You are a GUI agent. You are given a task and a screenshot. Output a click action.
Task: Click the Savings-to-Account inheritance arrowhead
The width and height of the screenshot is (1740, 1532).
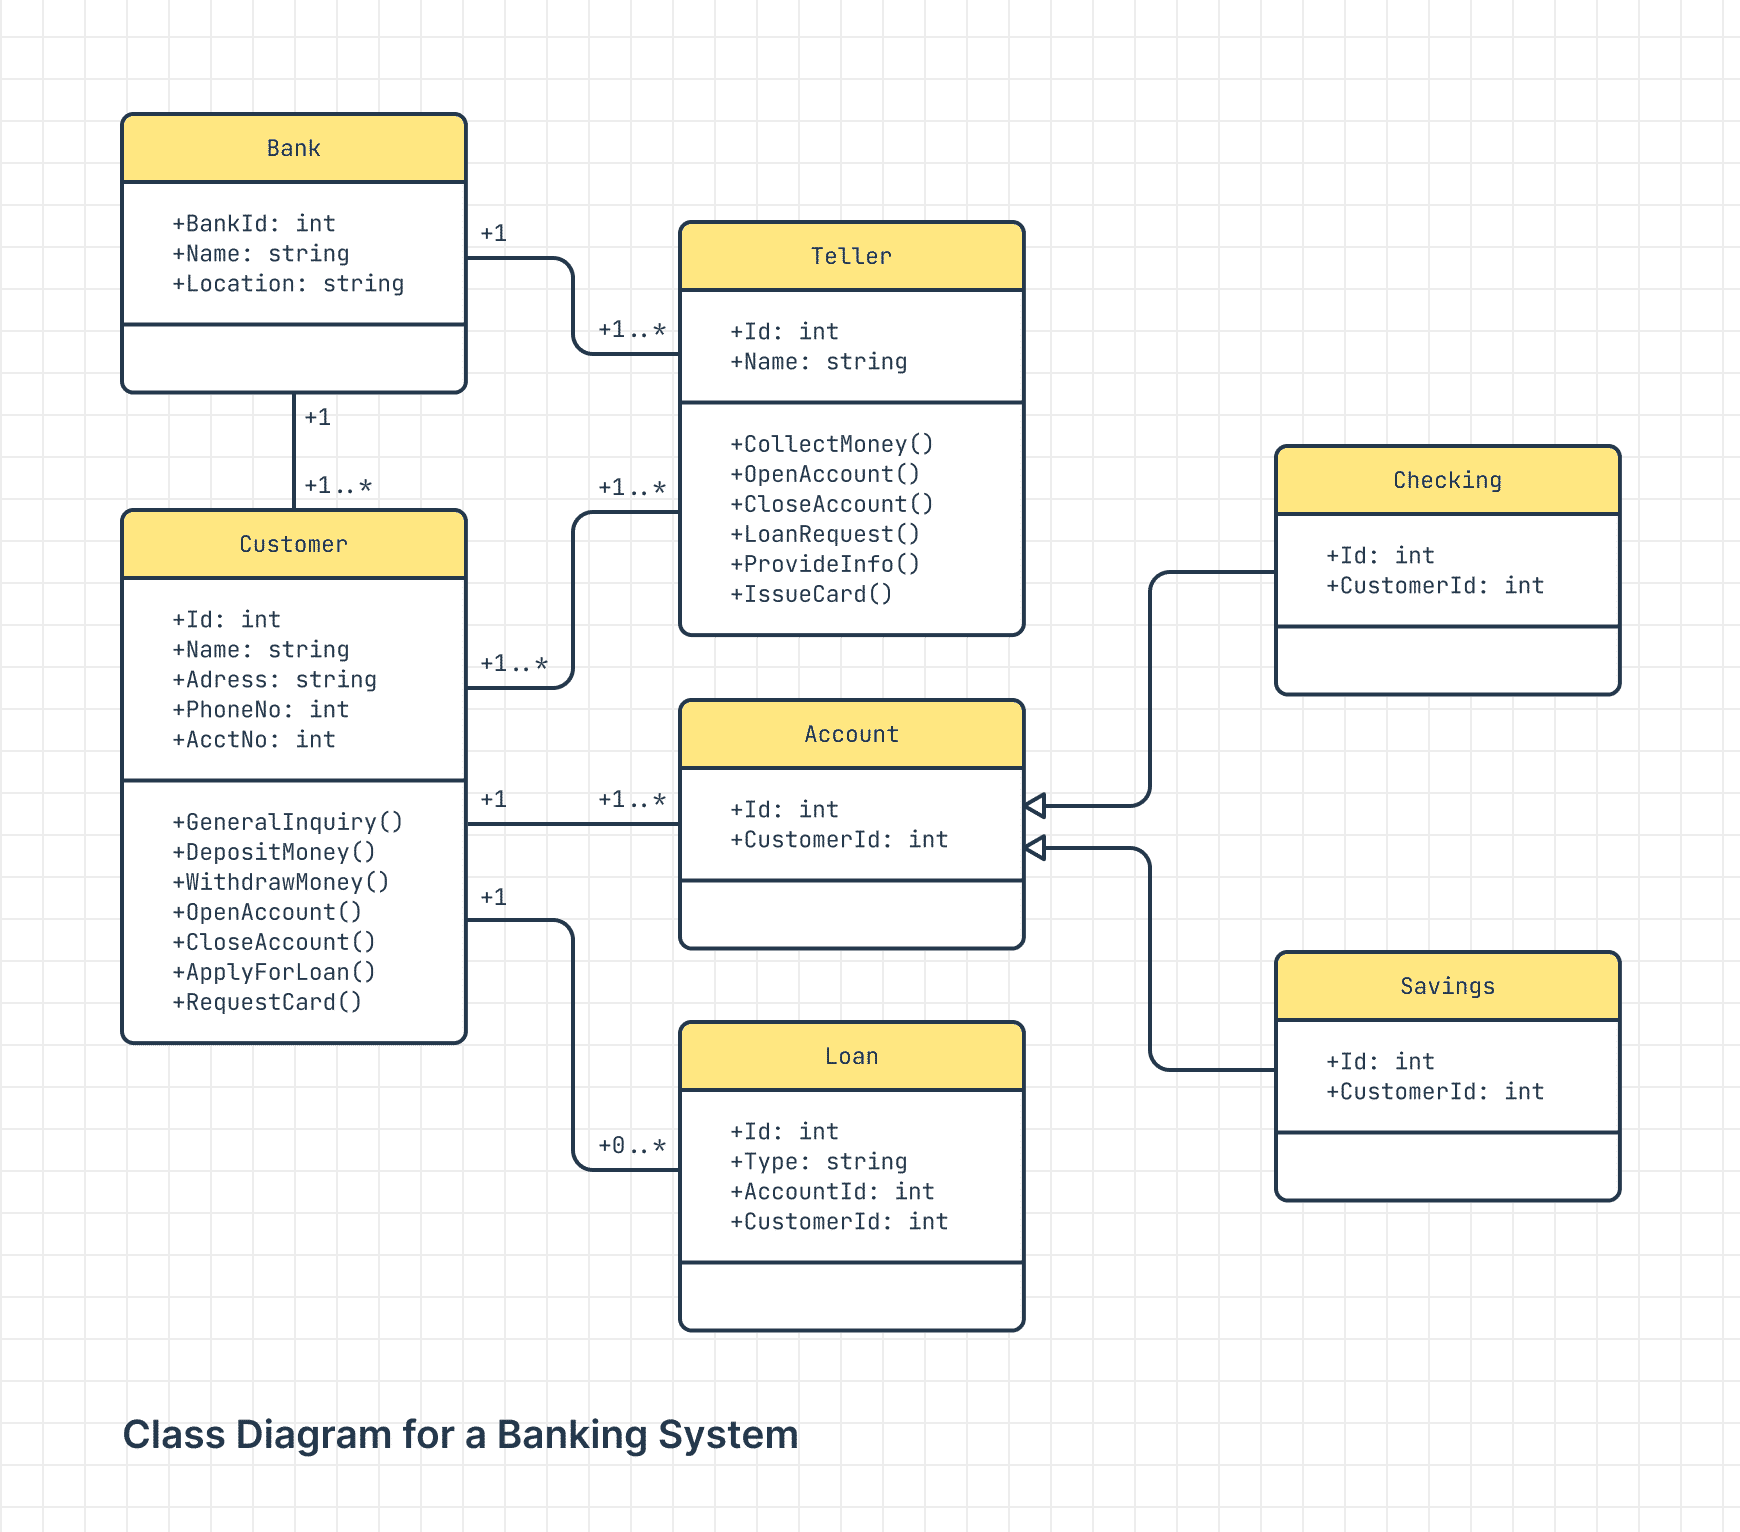[x=1036, y=848]
